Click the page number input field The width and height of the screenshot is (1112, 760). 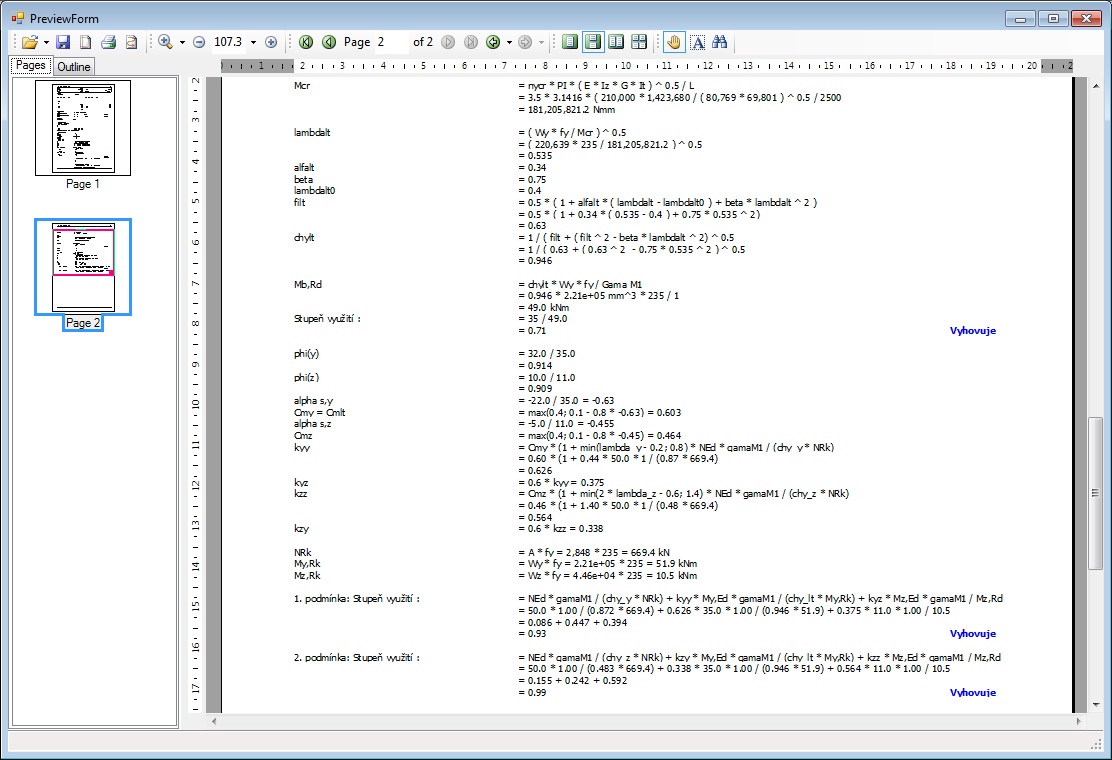coord(390,42)
